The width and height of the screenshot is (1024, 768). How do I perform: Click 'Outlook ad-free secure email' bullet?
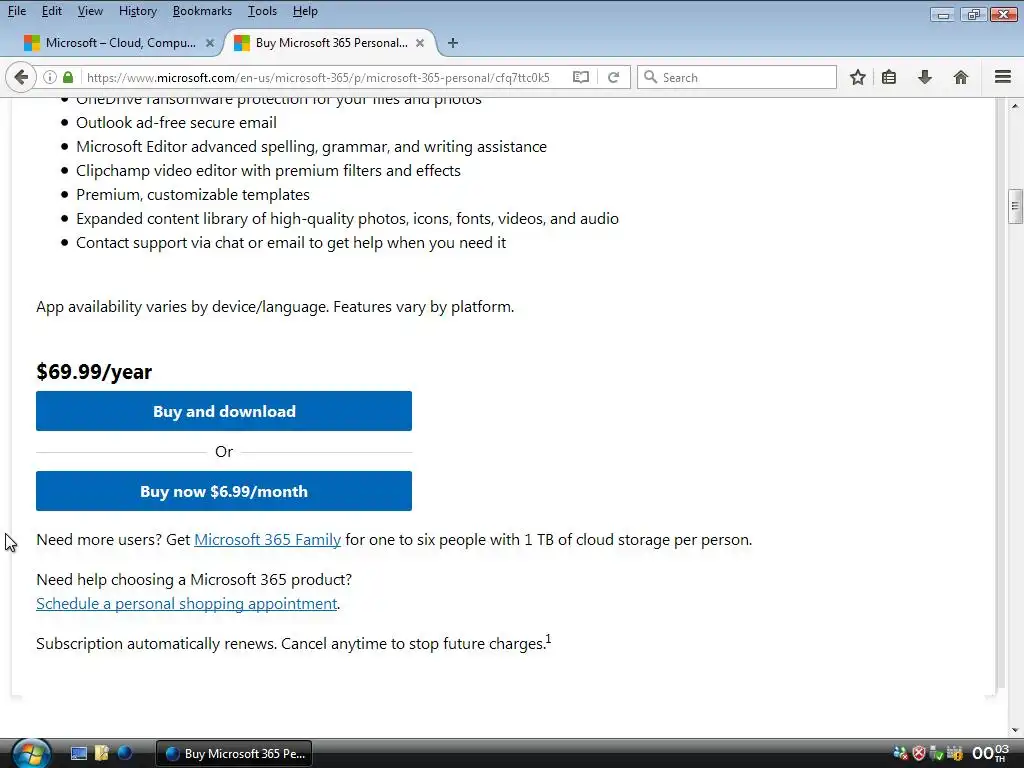pyautogui.click(x=176, y=122)
